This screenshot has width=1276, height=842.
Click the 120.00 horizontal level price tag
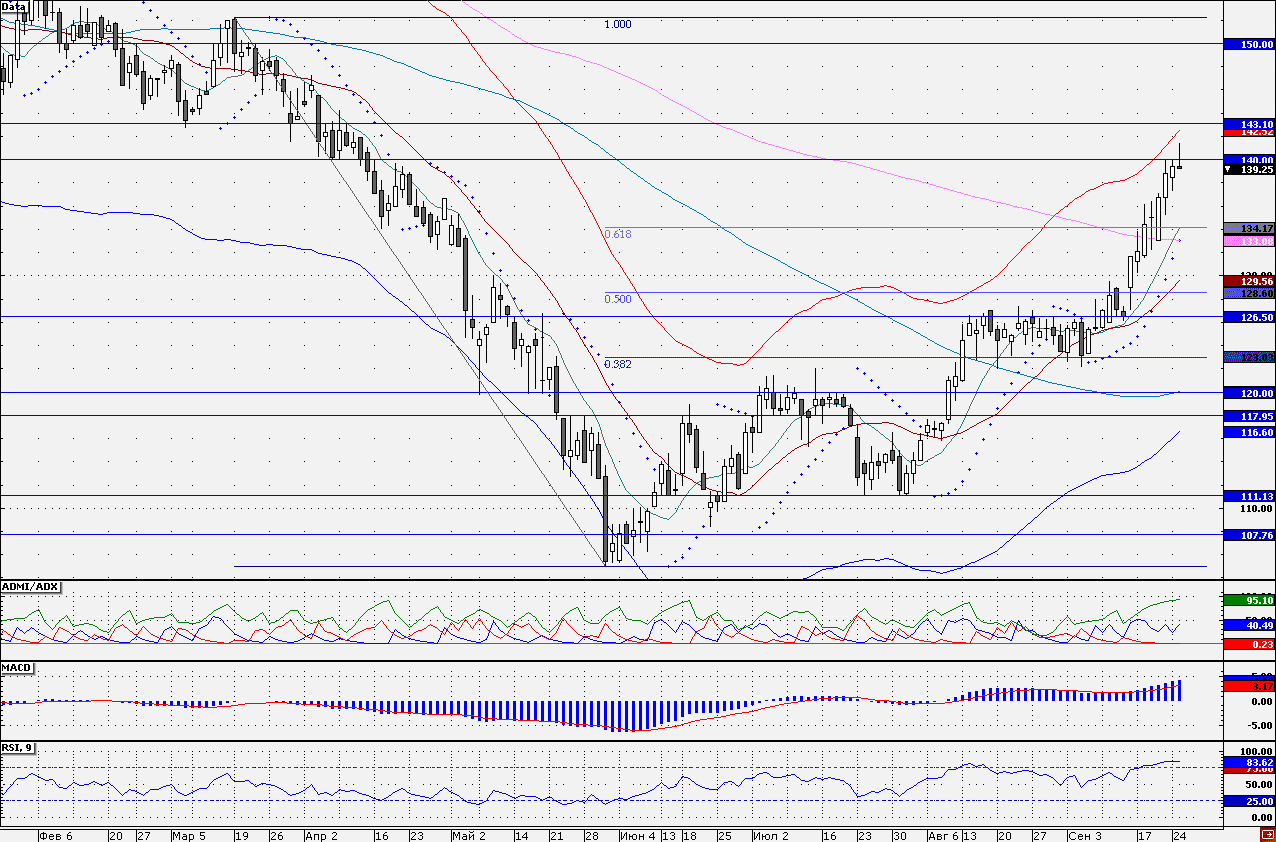click(1249, 394)
